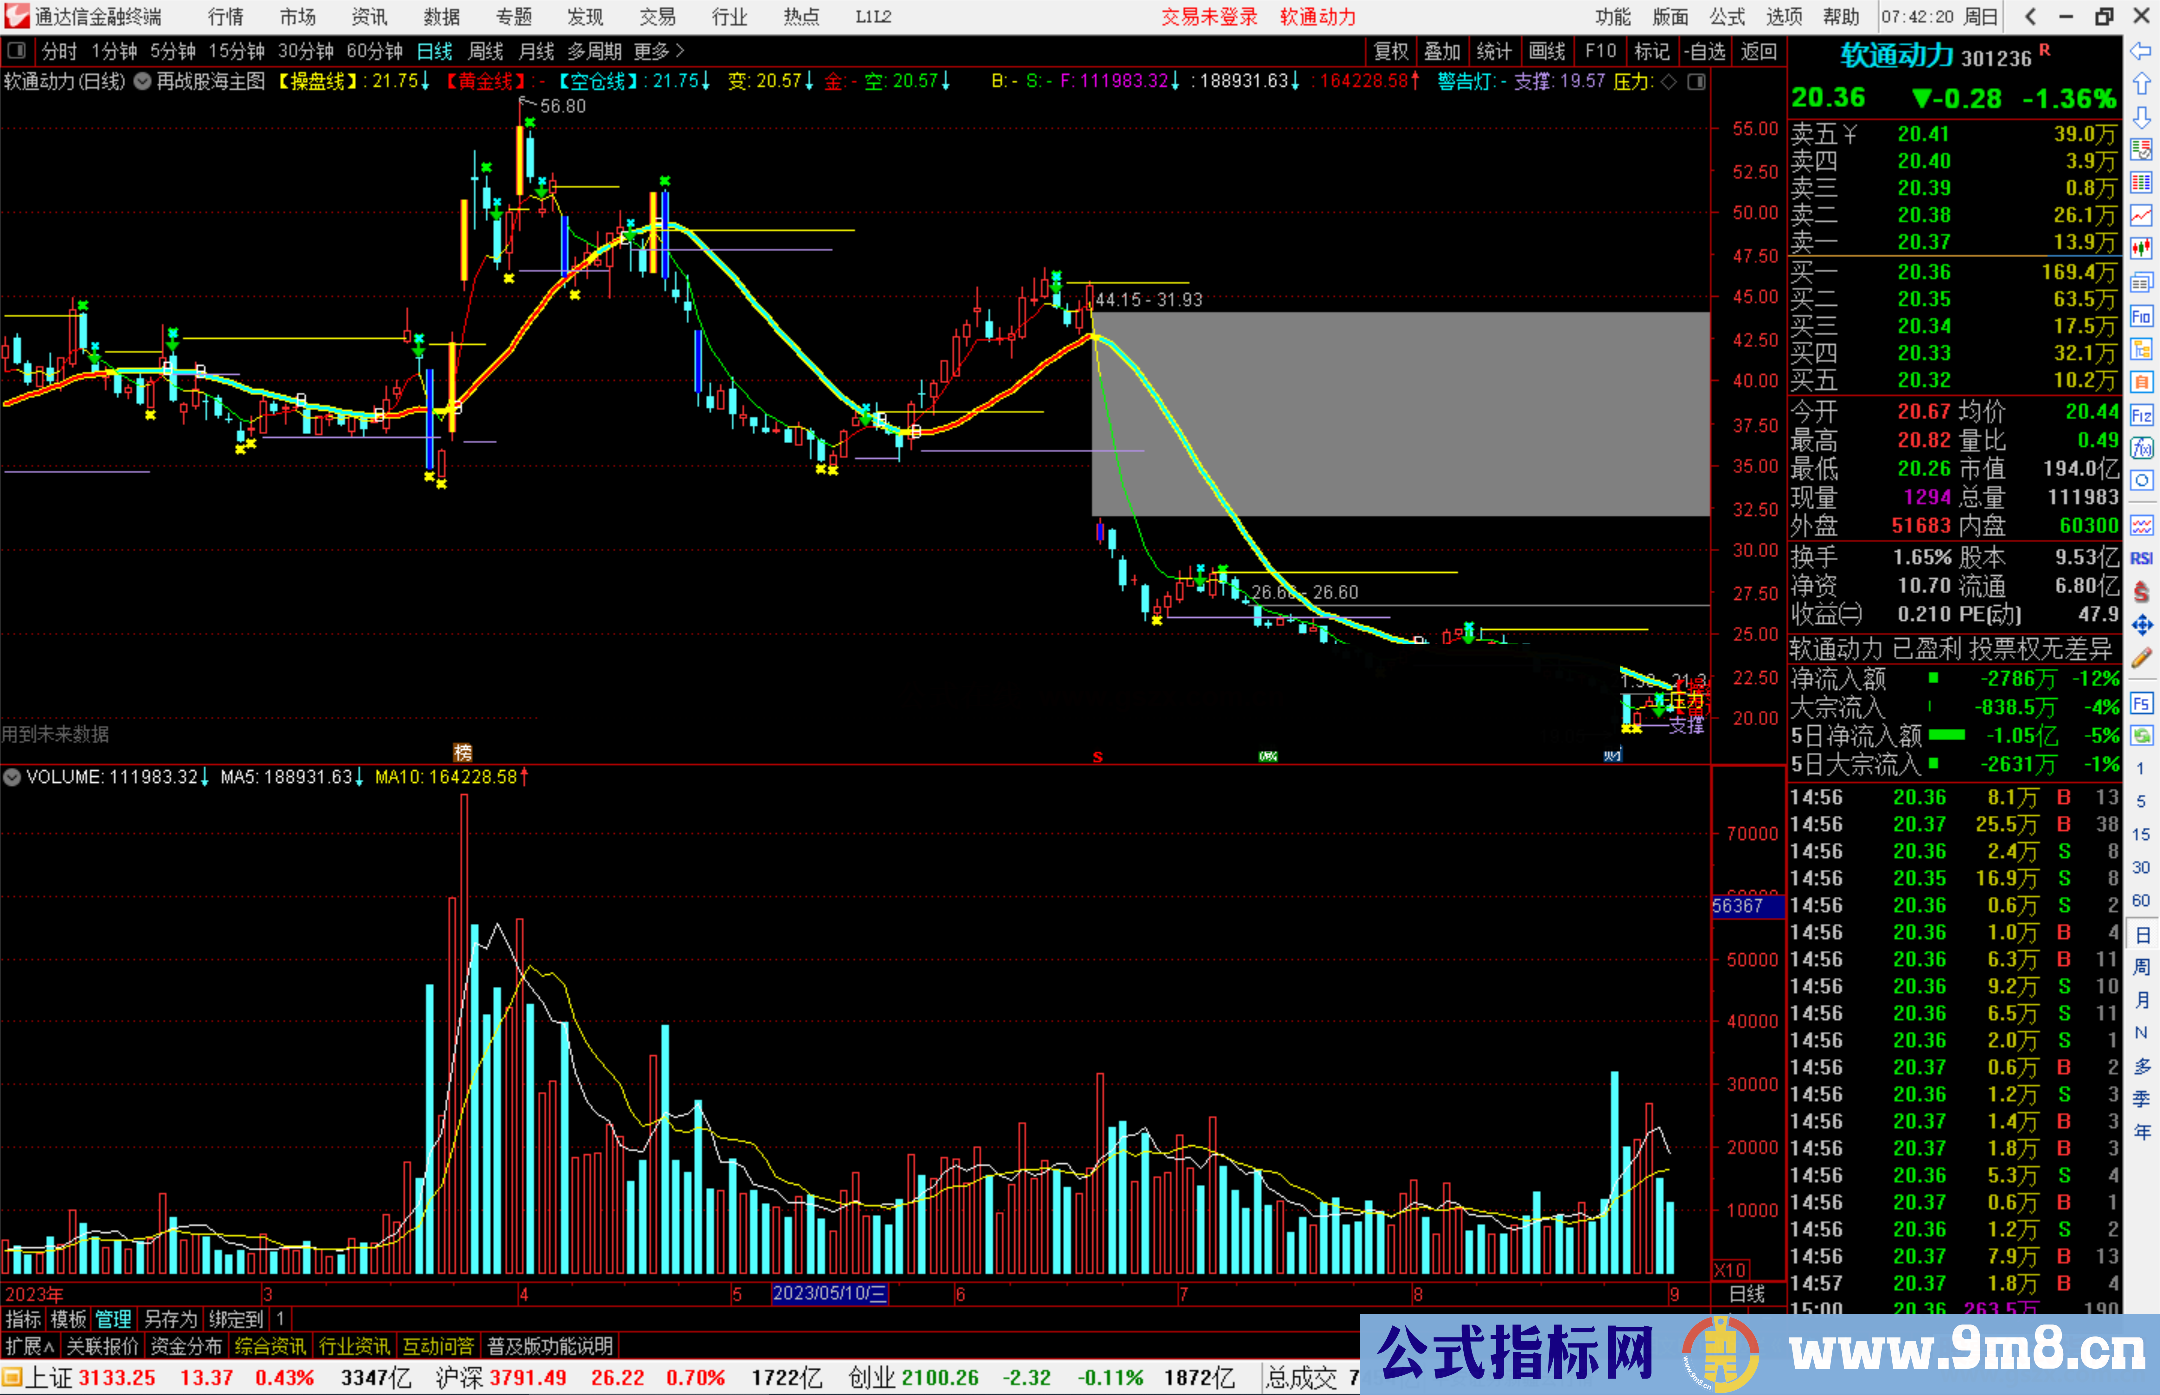The height and width of the screenshot is (1395, 2160).
Task: Click the 2023/05/10 date marker on timeline
Action: (x=829, y=1293)
